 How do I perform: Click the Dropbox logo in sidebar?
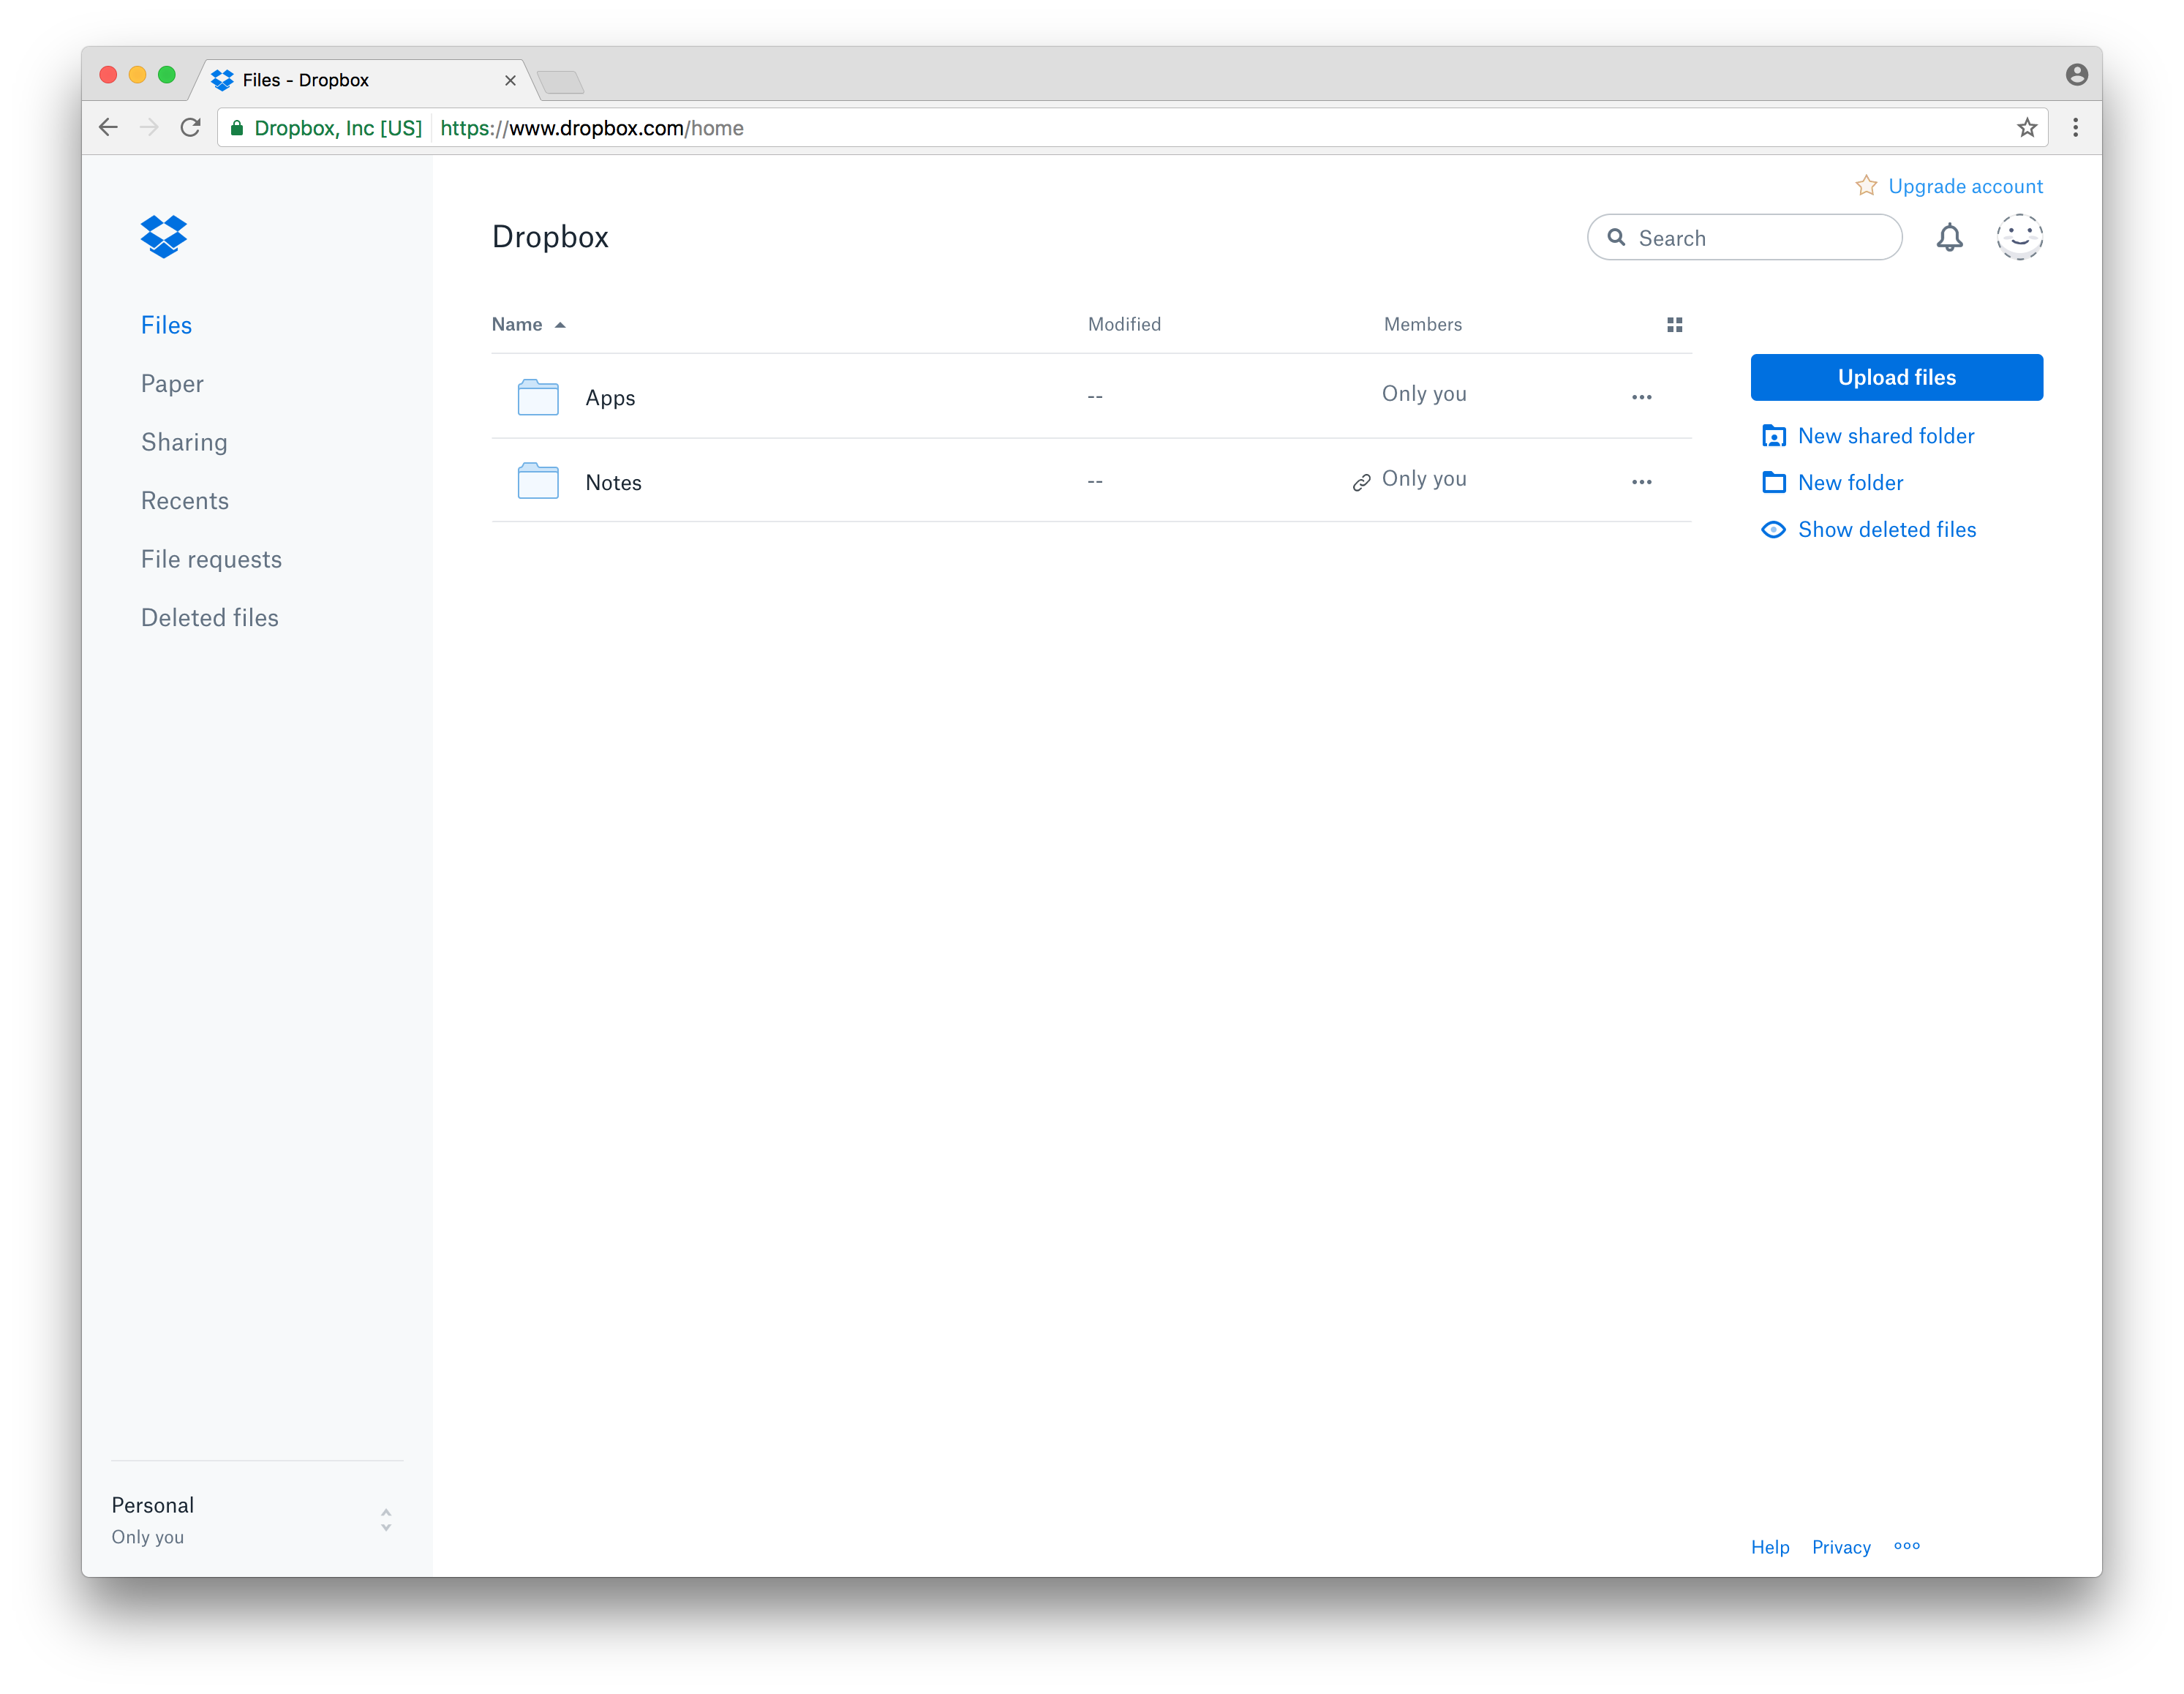164,236
